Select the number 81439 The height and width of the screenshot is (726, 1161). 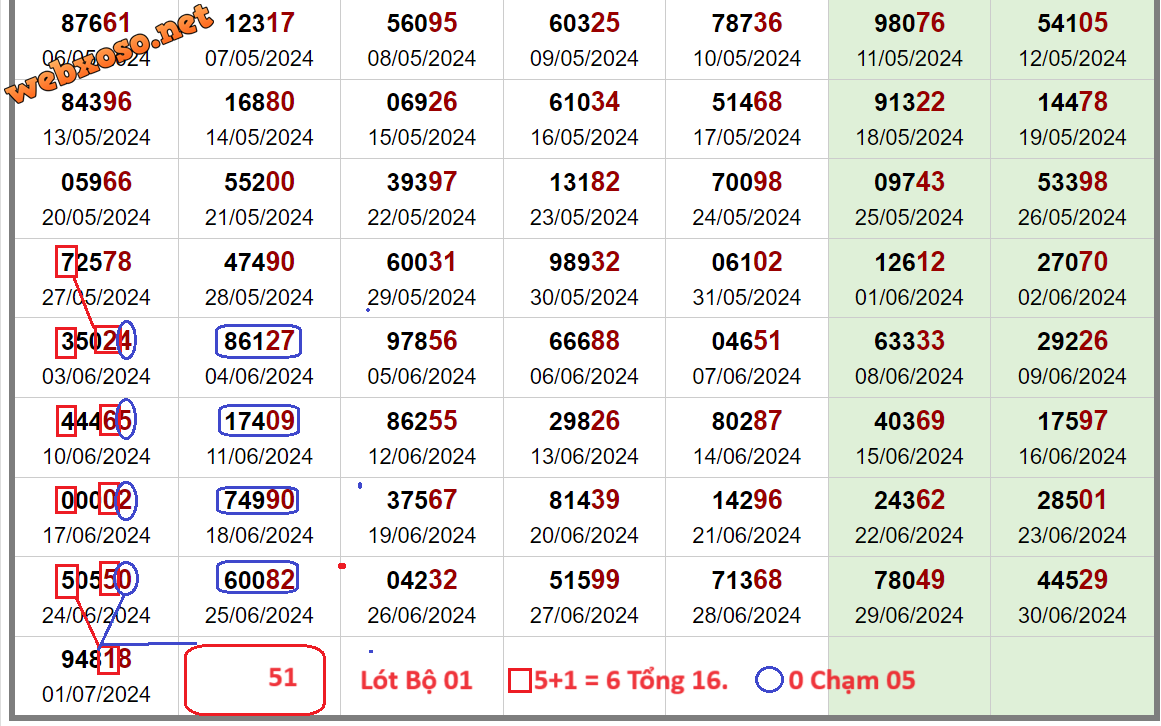click(584, 500)
